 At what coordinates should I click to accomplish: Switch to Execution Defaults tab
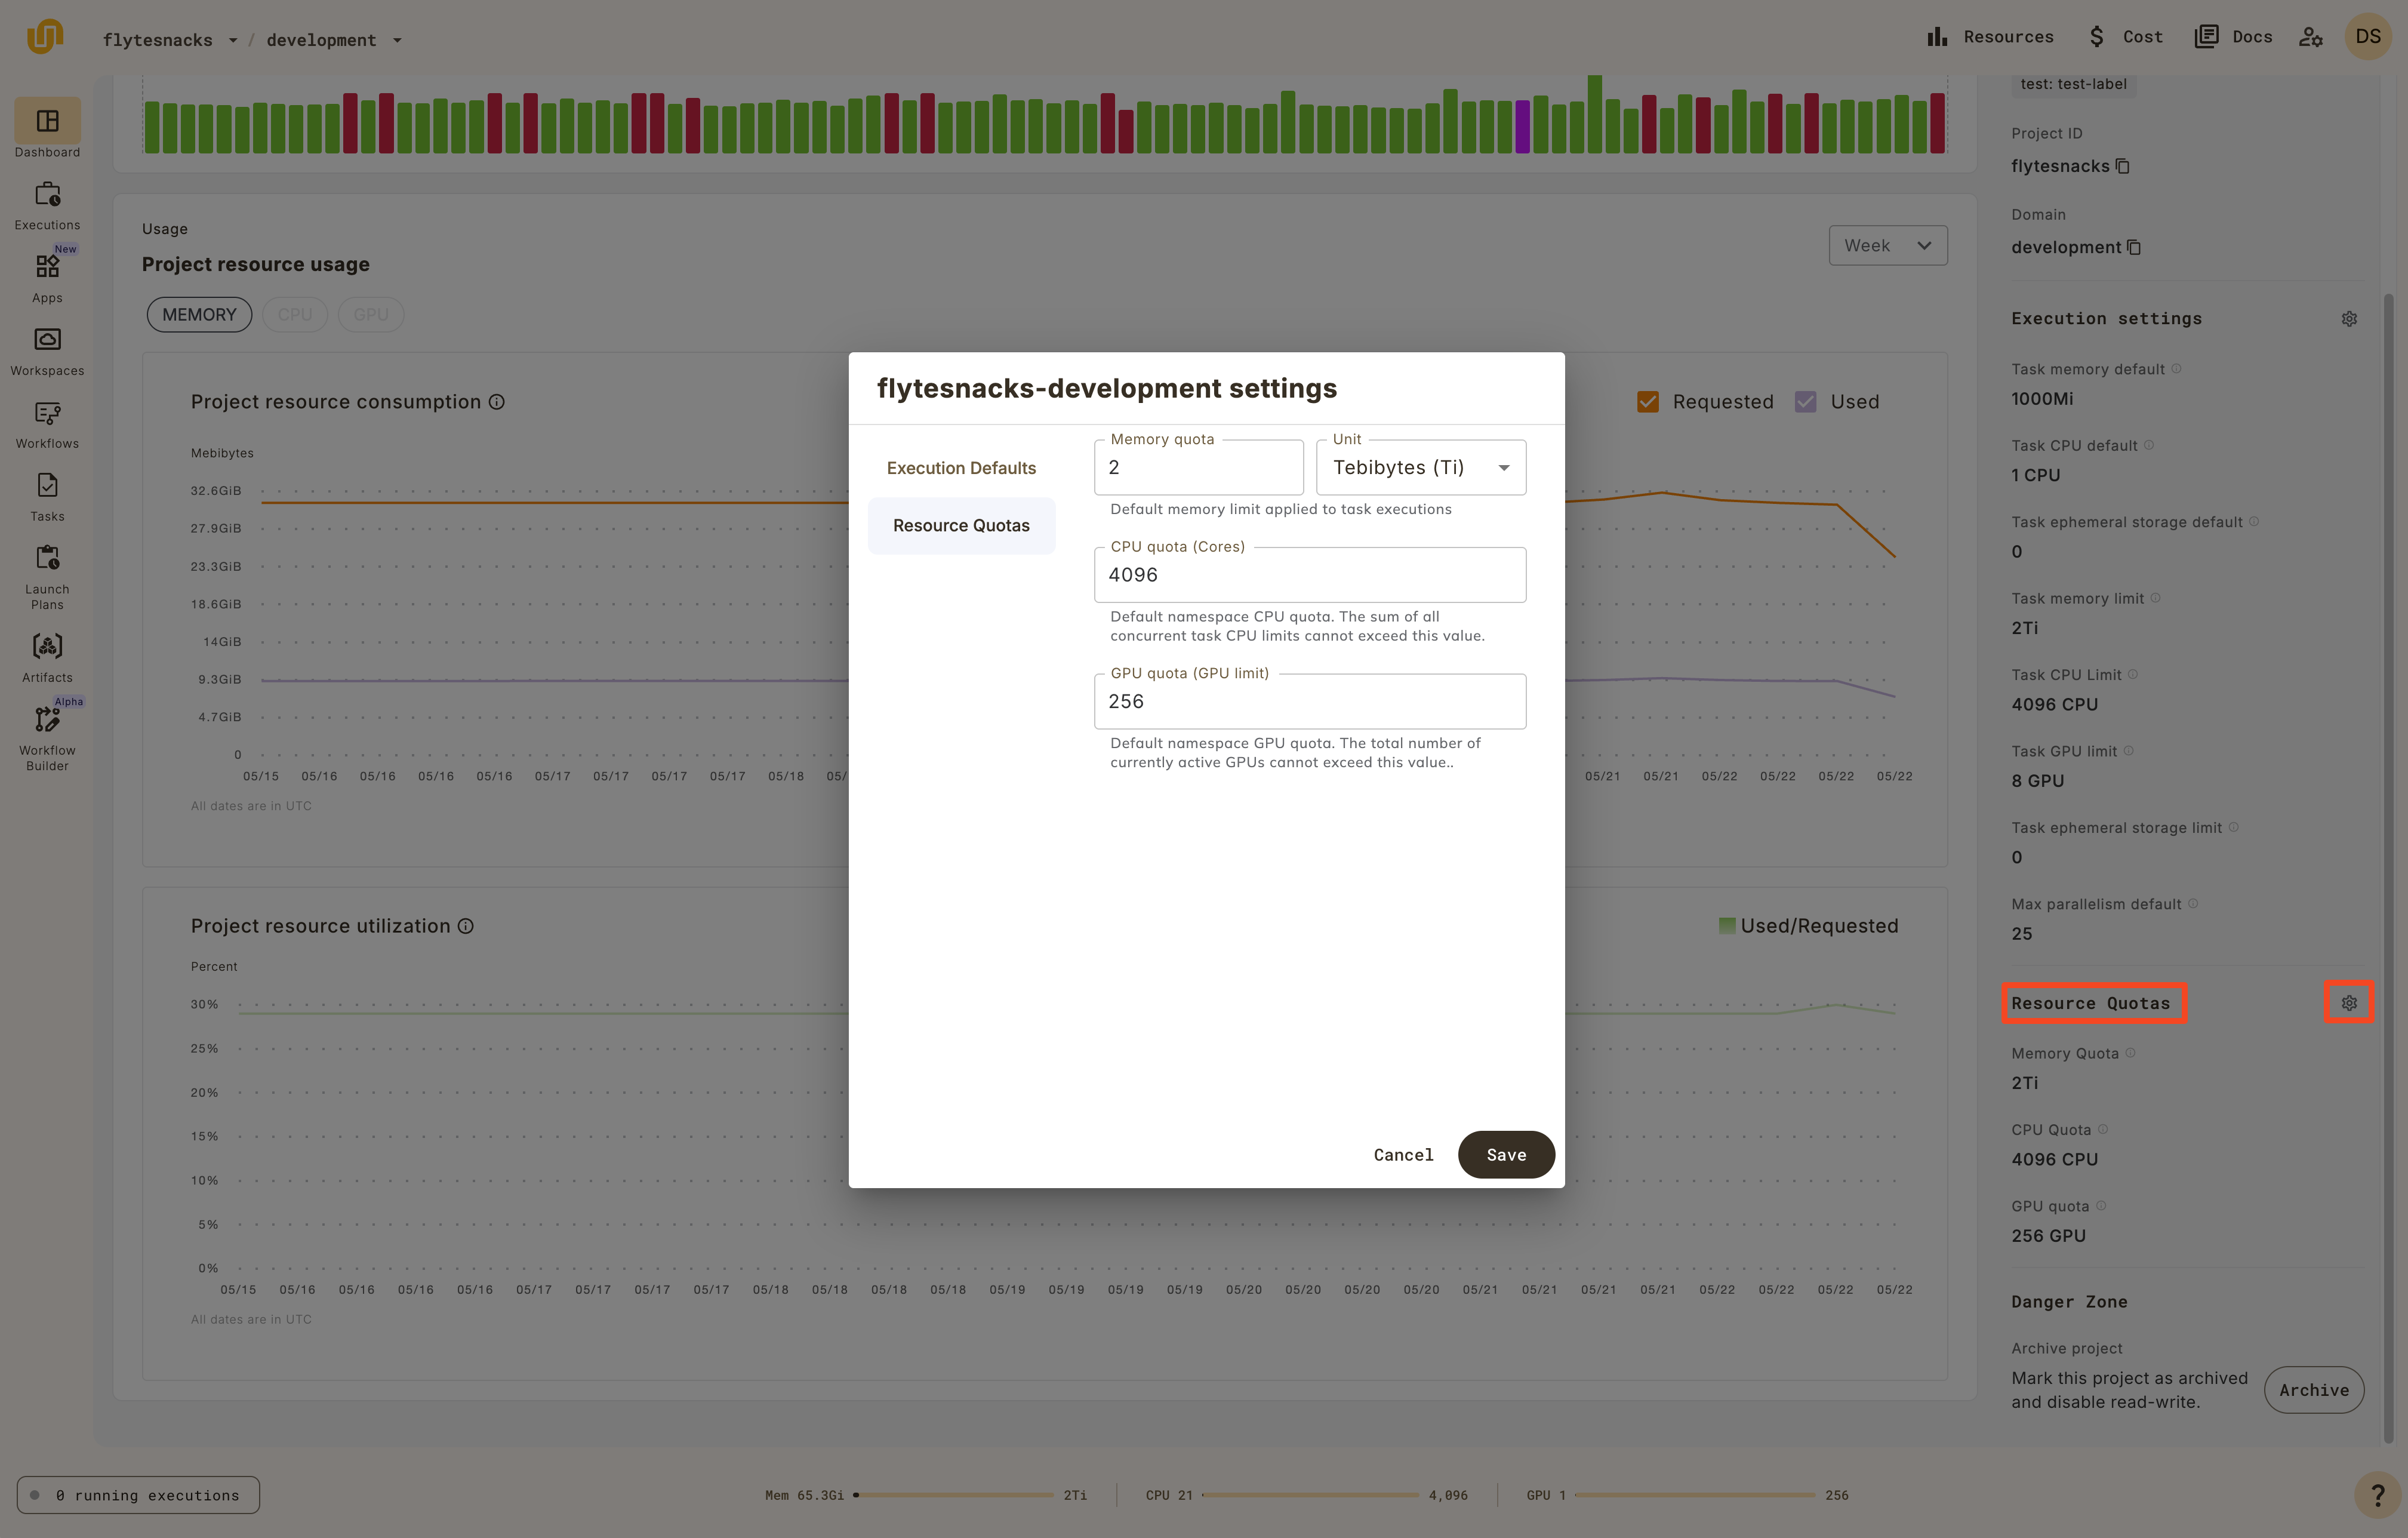coord(961,468)
